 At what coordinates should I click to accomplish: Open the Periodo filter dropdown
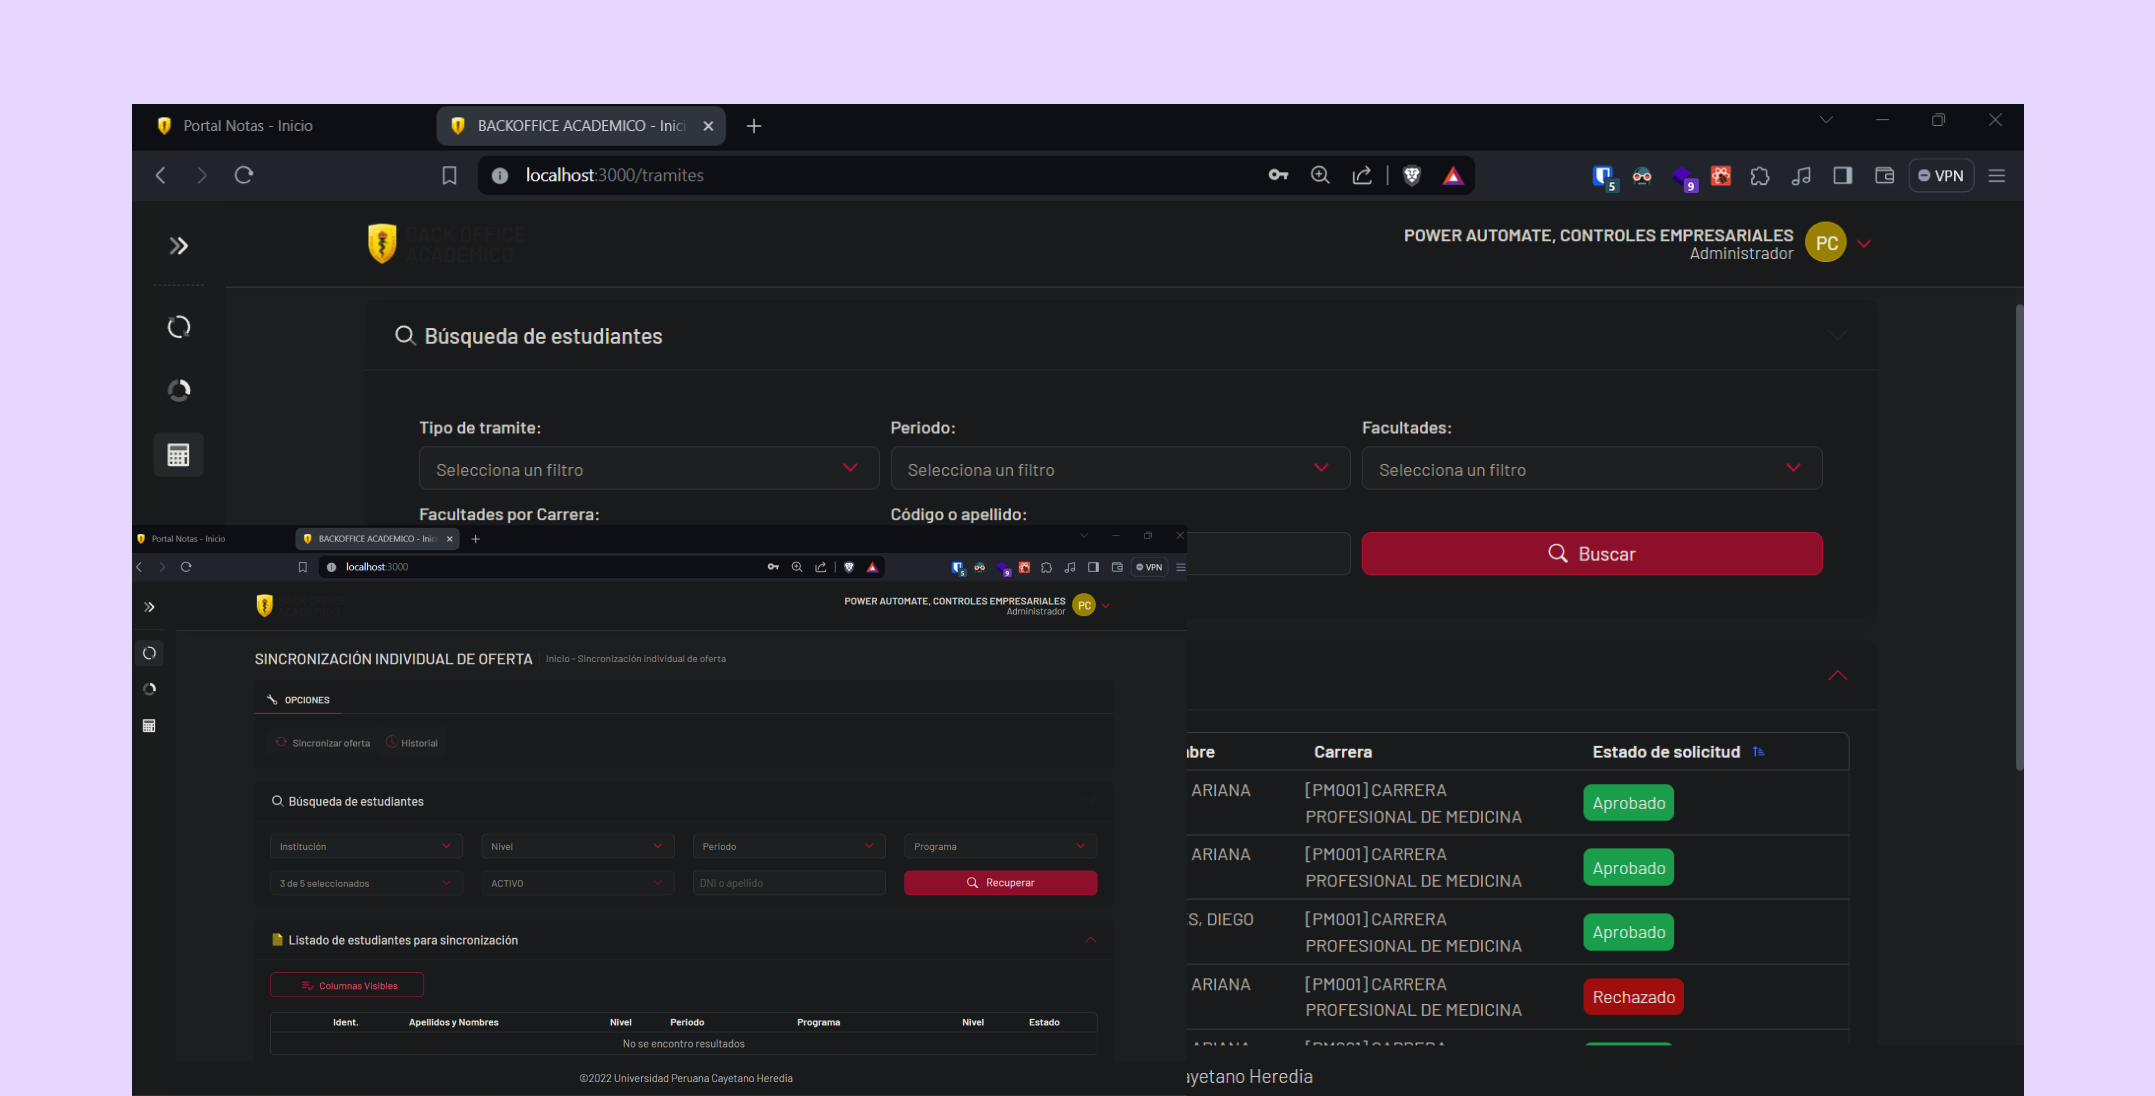pyautogui.click(x=1119, y=469)
